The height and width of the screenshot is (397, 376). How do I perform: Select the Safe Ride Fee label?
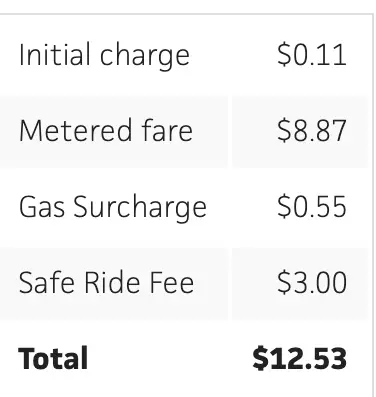[106, 282]
